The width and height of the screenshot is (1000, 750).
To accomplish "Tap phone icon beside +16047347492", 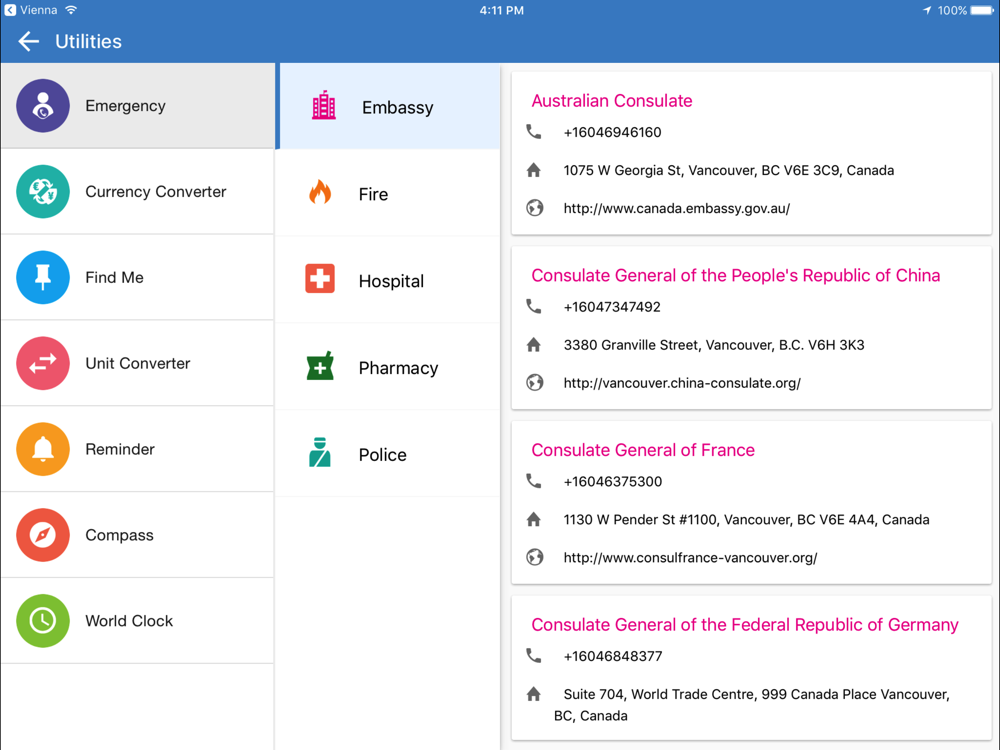I will [534, 307].
